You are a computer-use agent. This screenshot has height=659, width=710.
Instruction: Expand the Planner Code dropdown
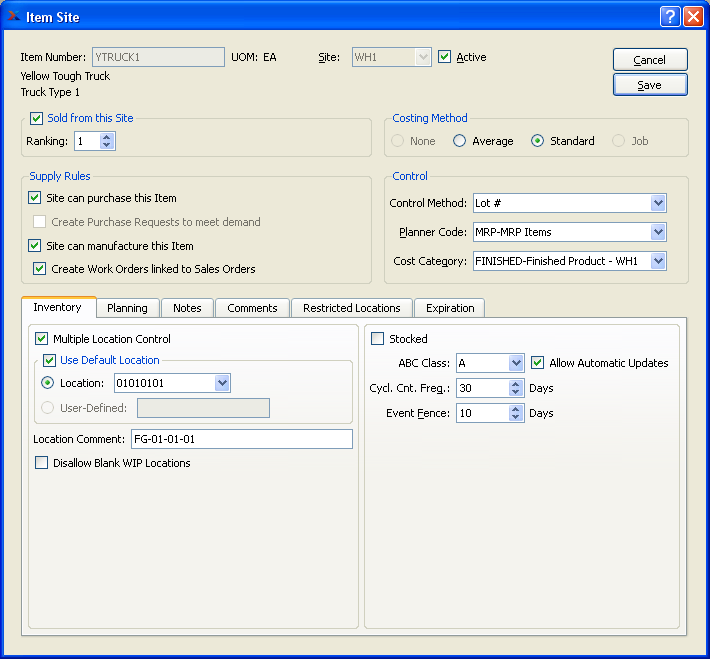click(657, 232)
